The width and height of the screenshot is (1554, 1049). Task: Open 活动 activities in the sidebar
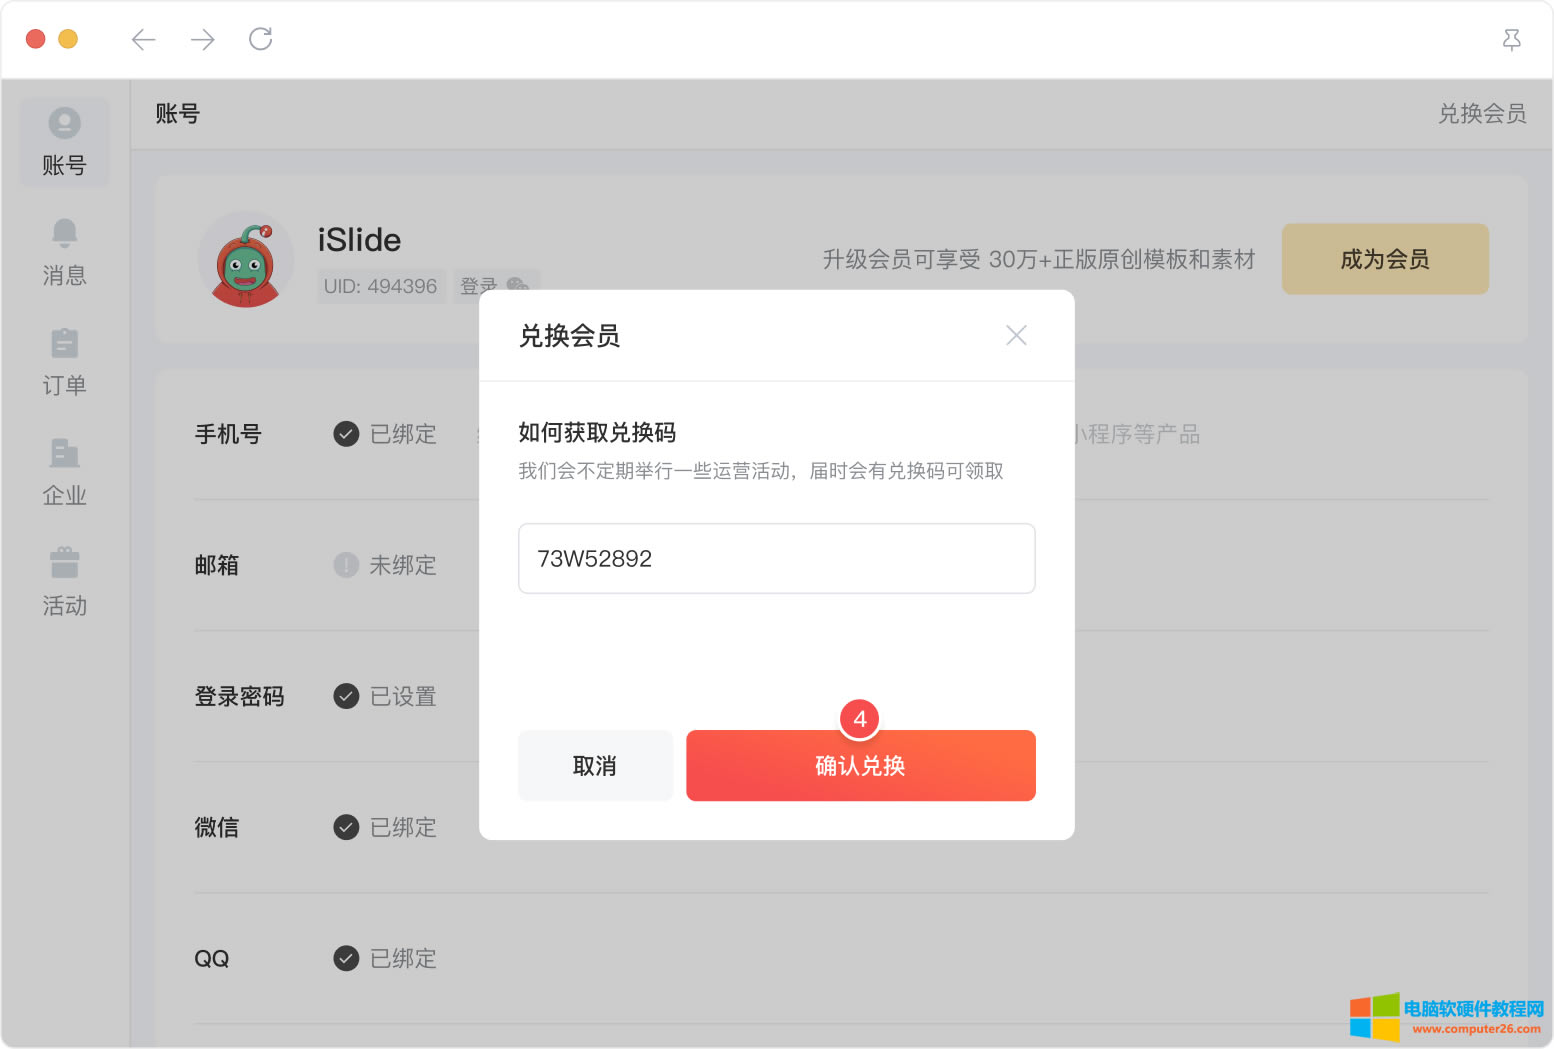[x=65, y=583]
